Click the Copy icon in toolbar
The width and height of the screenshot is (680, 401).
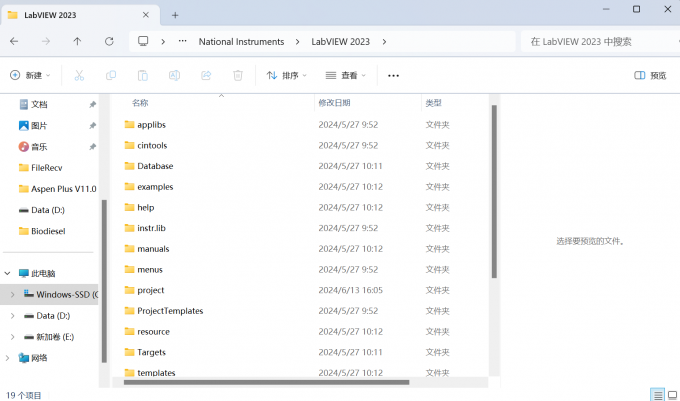pos(111,75)
